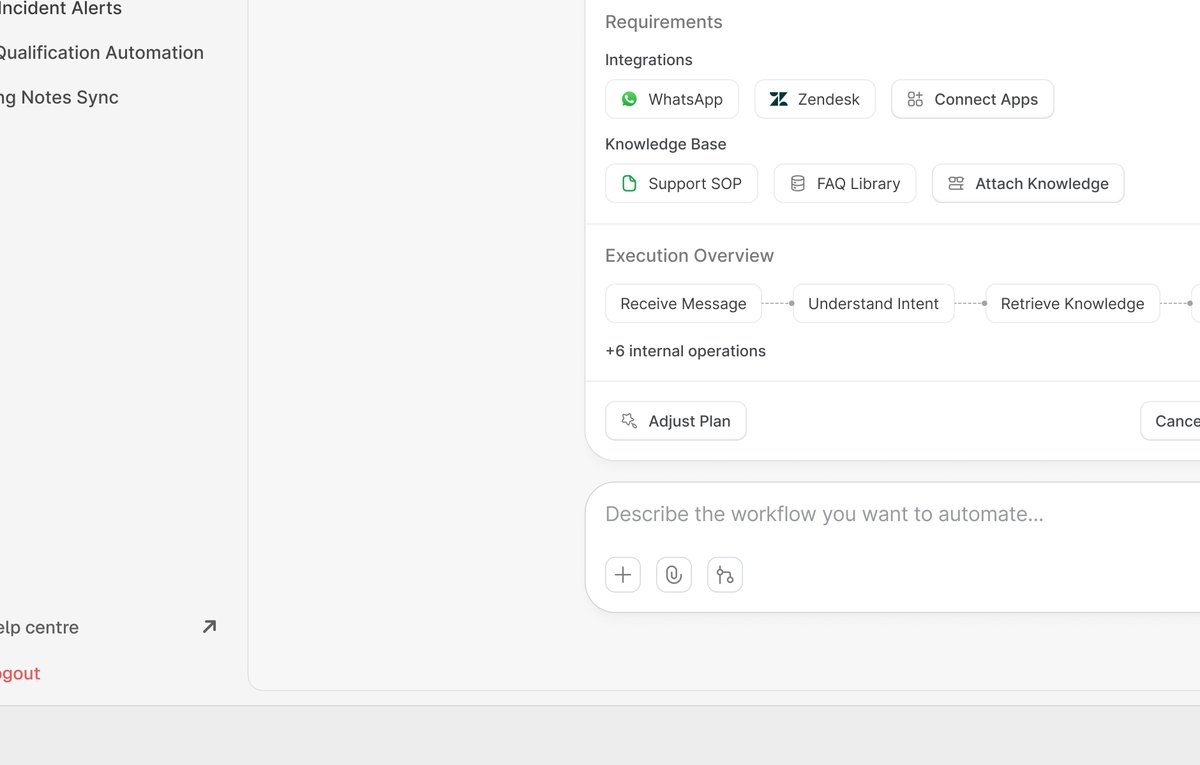Click the Connect Apps grid icon
This screenshot has width=1200, height=765.
tap(915, 99)
